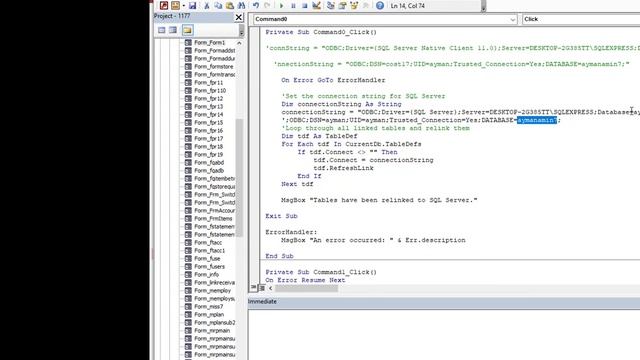Image resolution: width=640 pixels, height=360 pixels.
Task: Select Form_mrpmain tree item
Action: click(212, 331)
